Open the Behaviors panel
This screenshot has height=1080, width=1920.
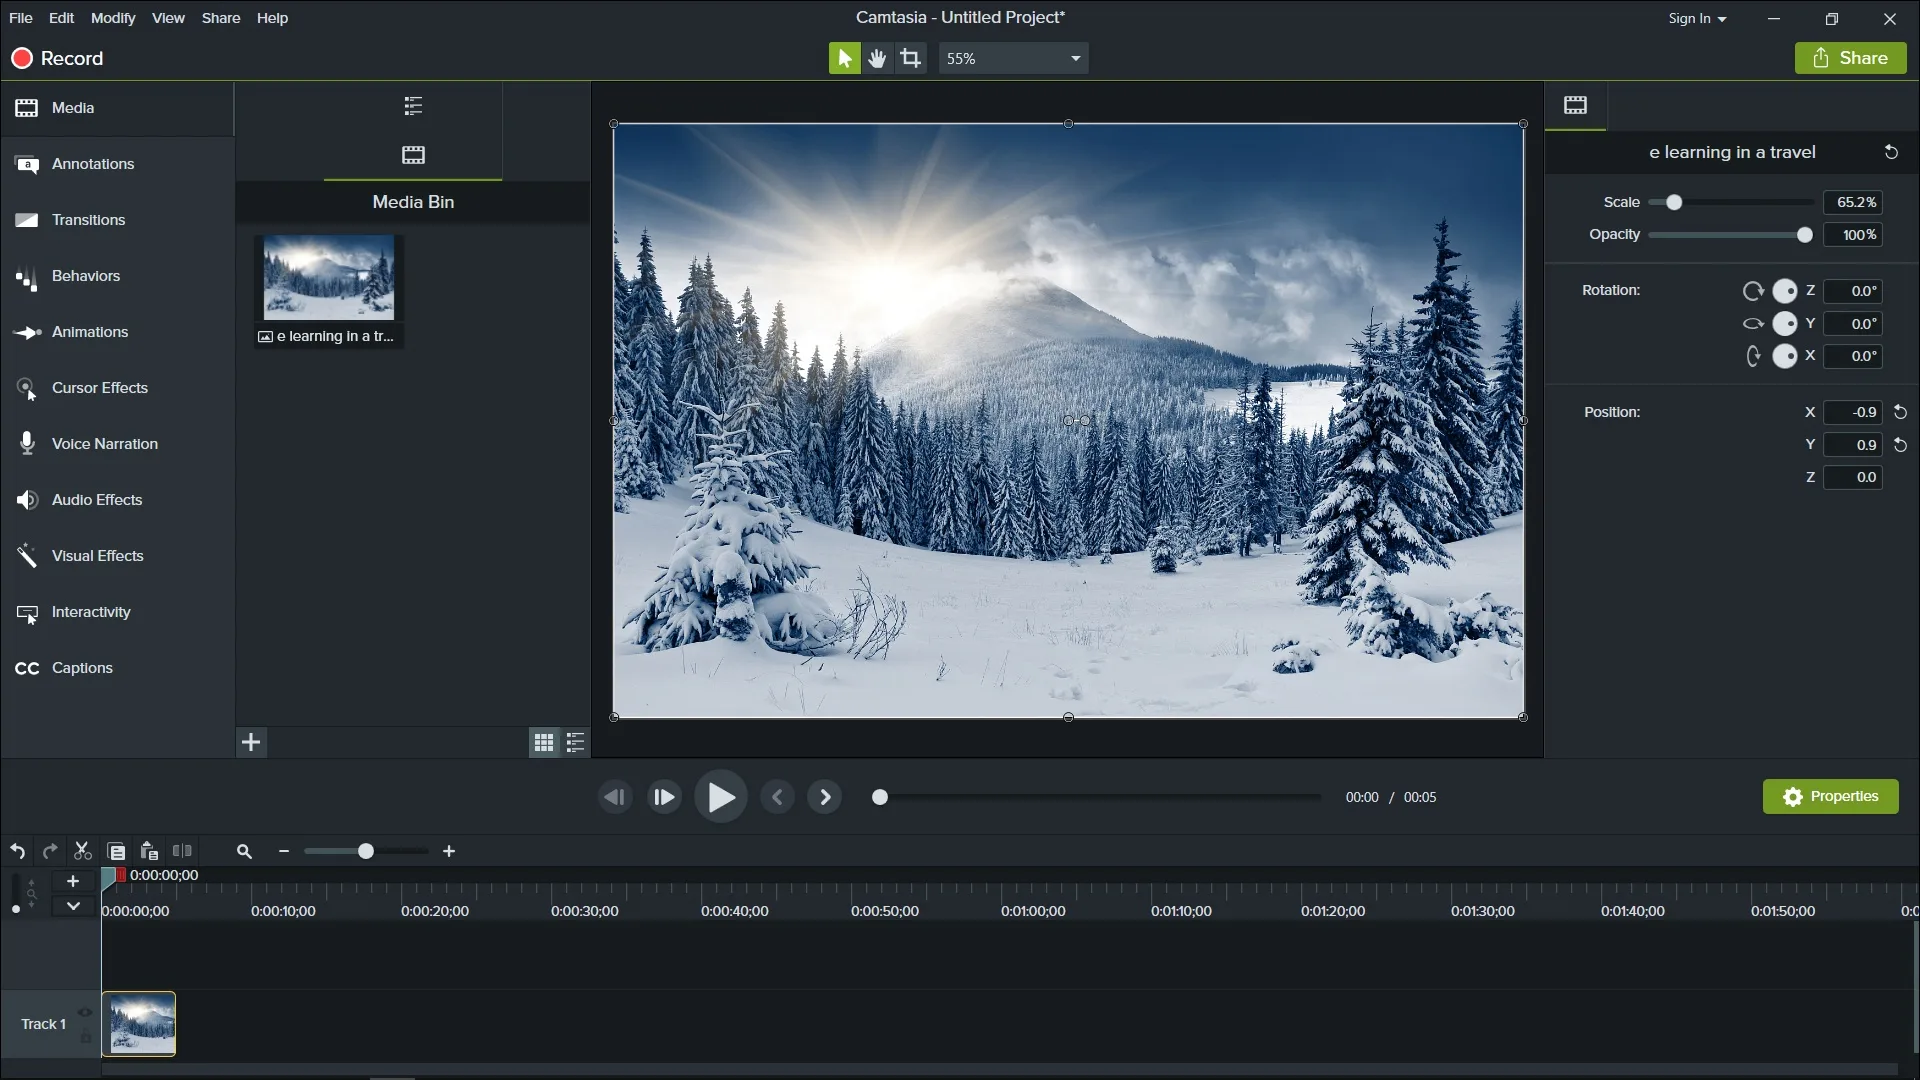(117, 276)
